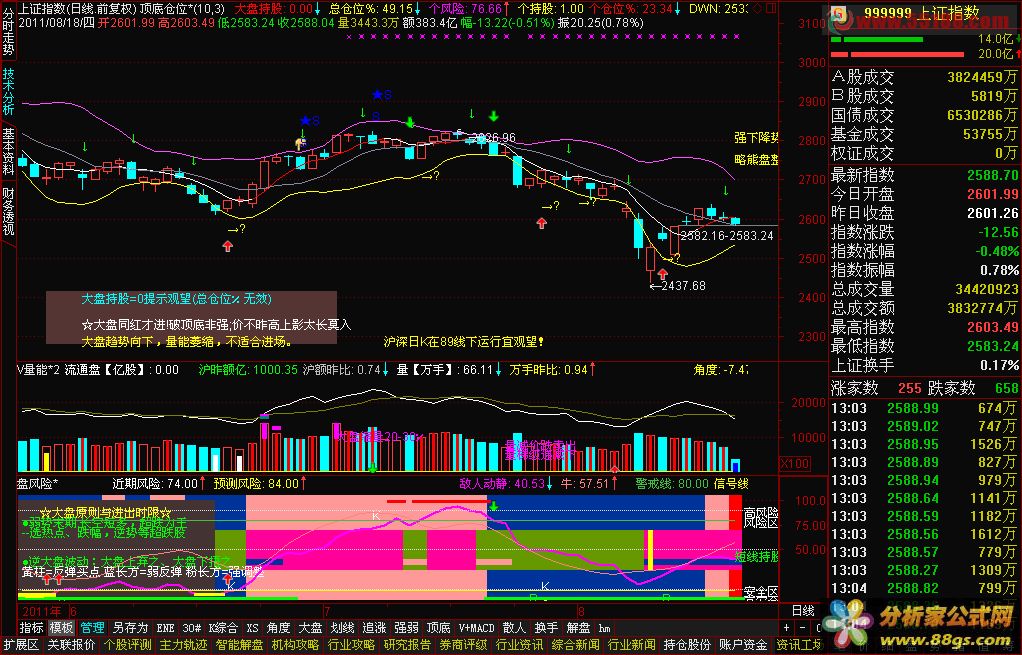Open the 机构攻略 tab
This screenshot has width=1022, height=655.
tap(295, 645)
